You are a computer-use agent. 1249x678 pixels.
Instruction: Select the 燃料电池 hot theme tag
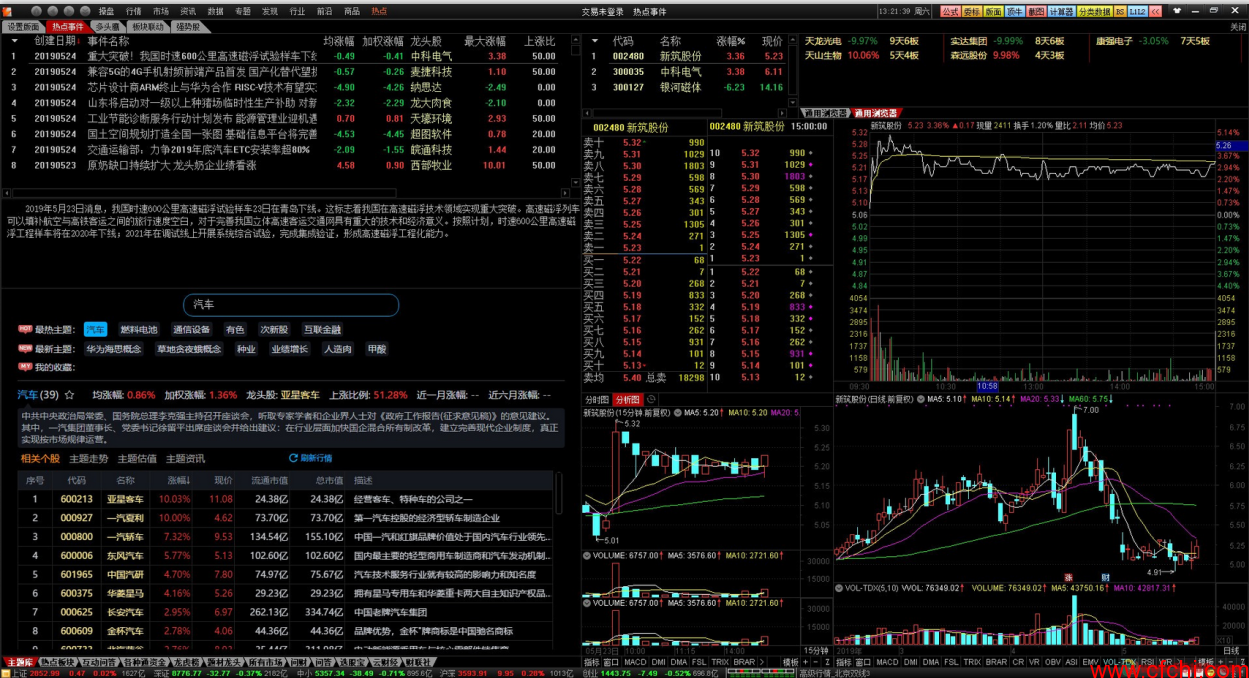point(139,329)
